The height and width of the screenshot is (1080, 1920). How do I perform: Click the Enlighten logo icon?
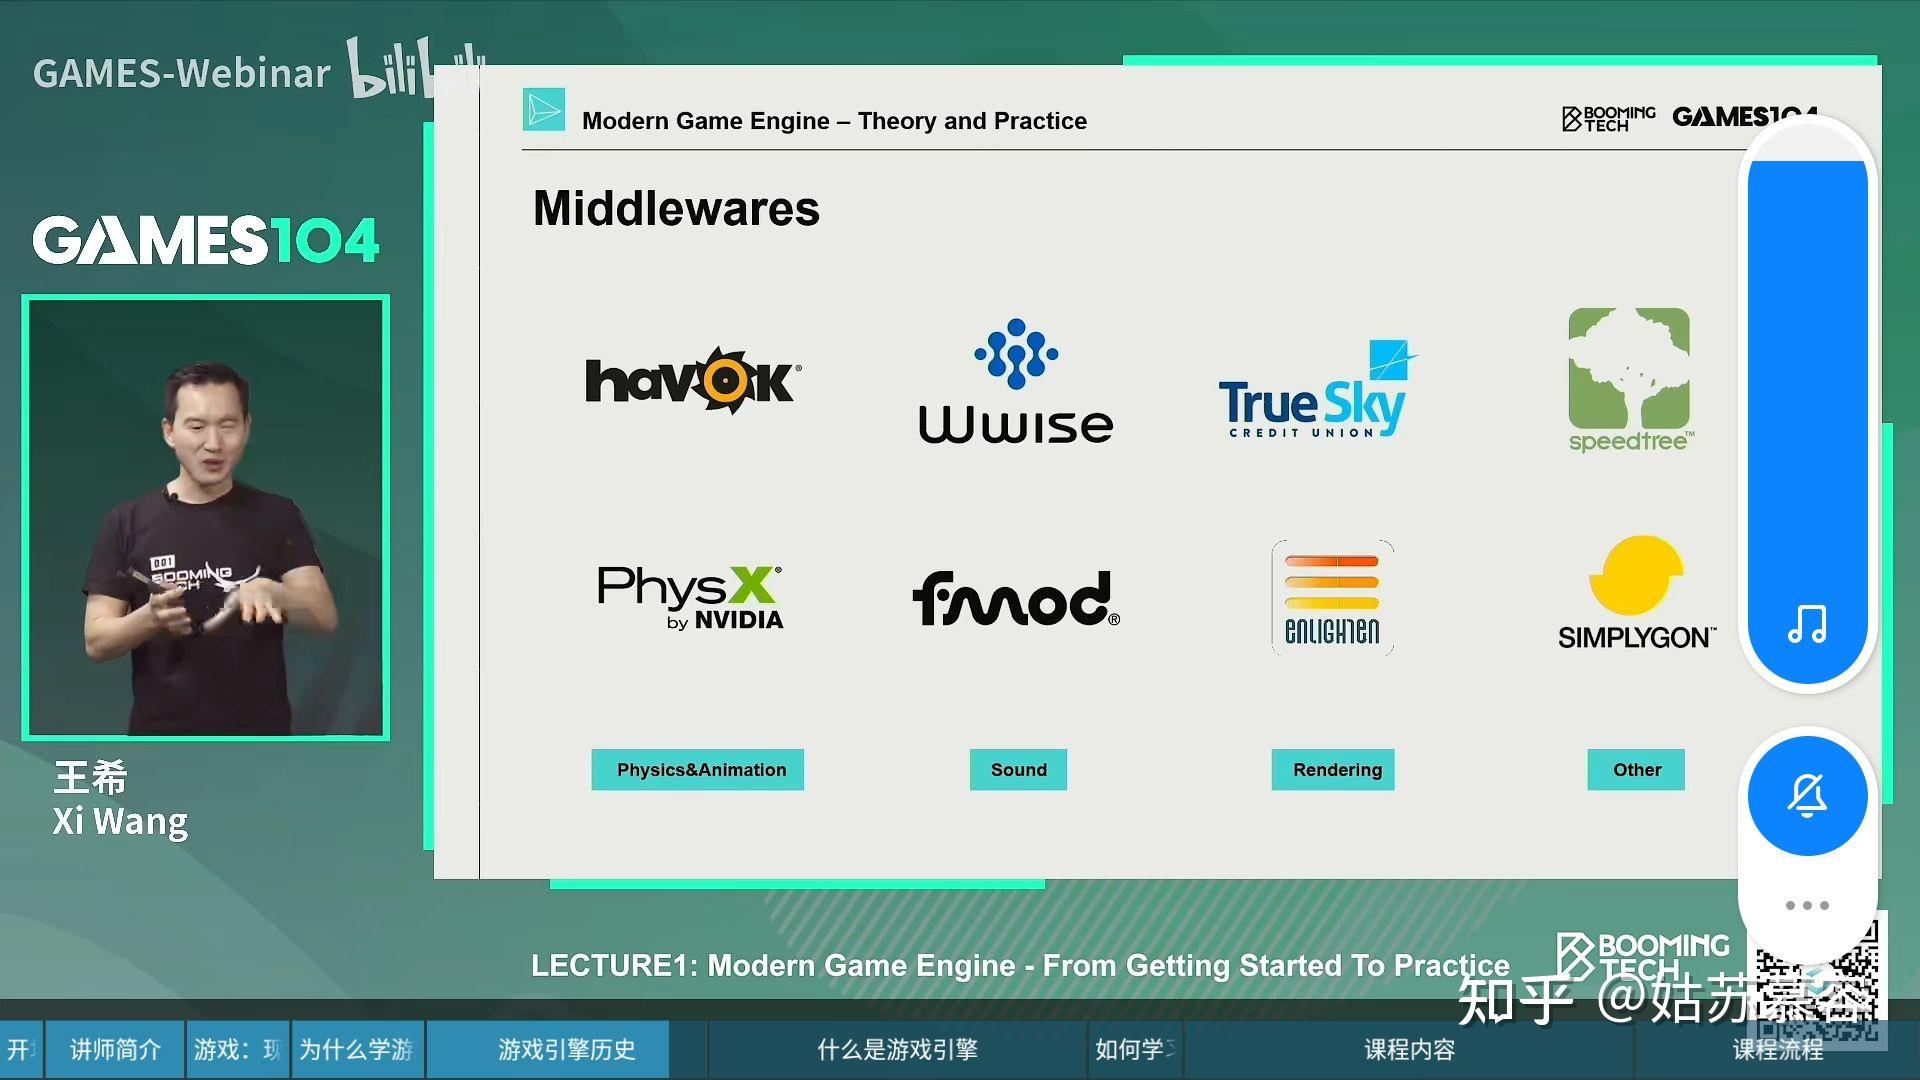click(x=1332, y=598)
